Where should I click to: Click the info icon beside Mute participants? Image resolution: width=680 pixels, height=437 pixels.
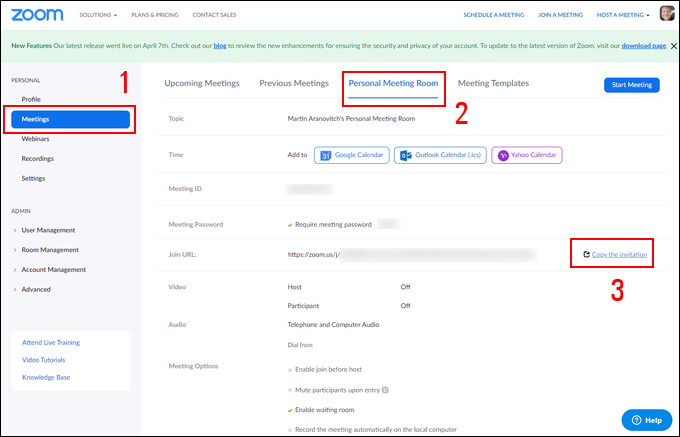[x=385, y=390]
